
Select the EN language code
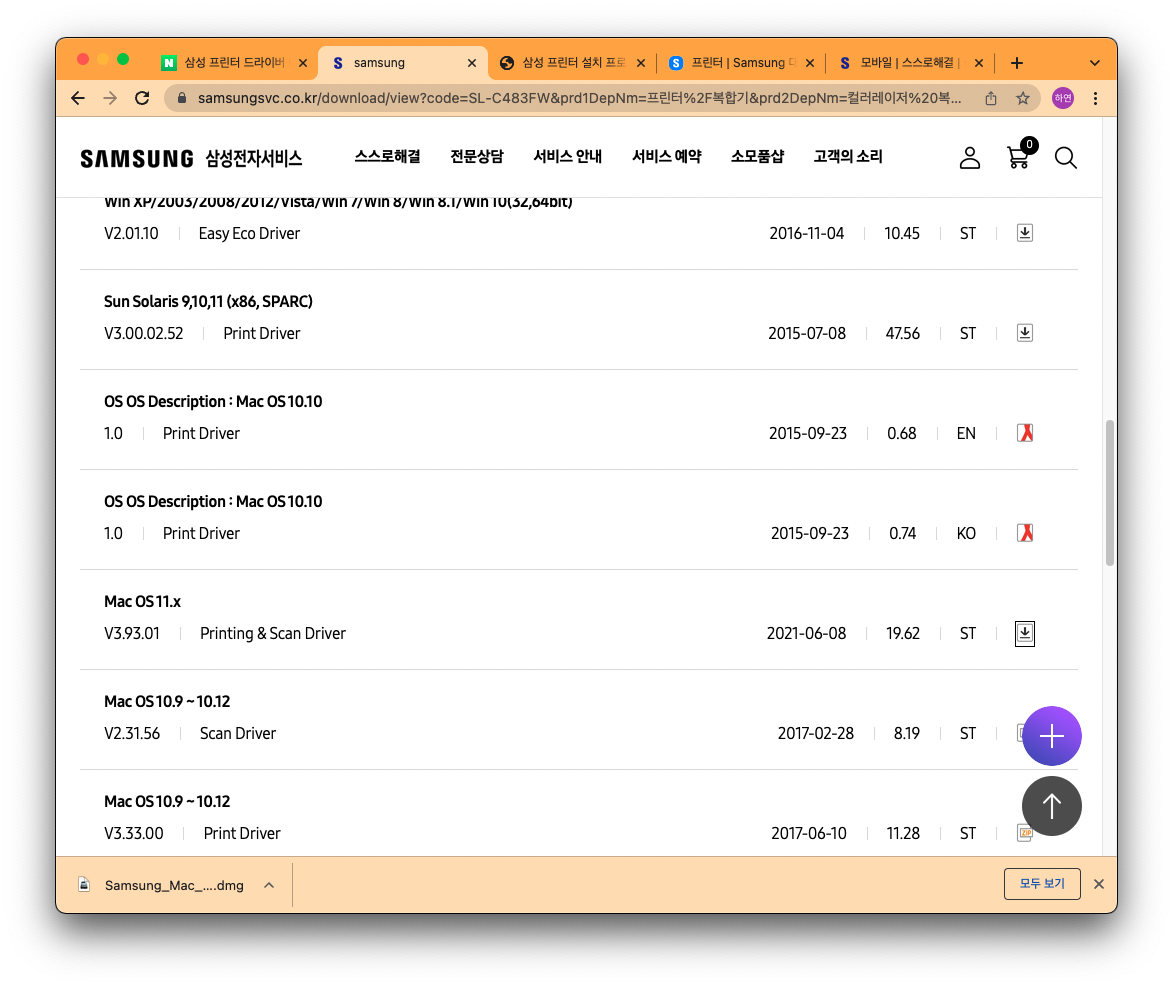click(x=966, y=433)
